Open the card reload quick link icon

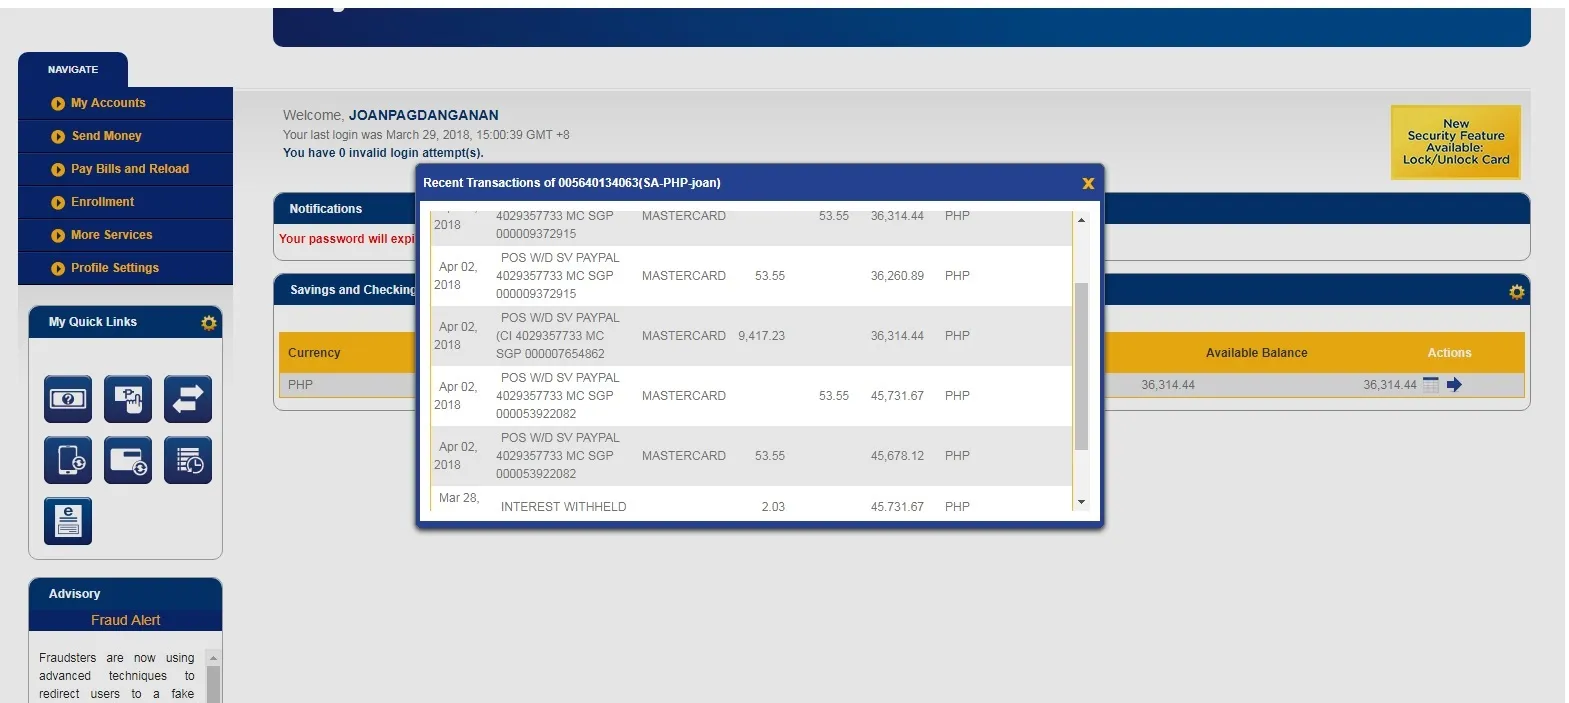pyautogui.click(x=128, y=460)
